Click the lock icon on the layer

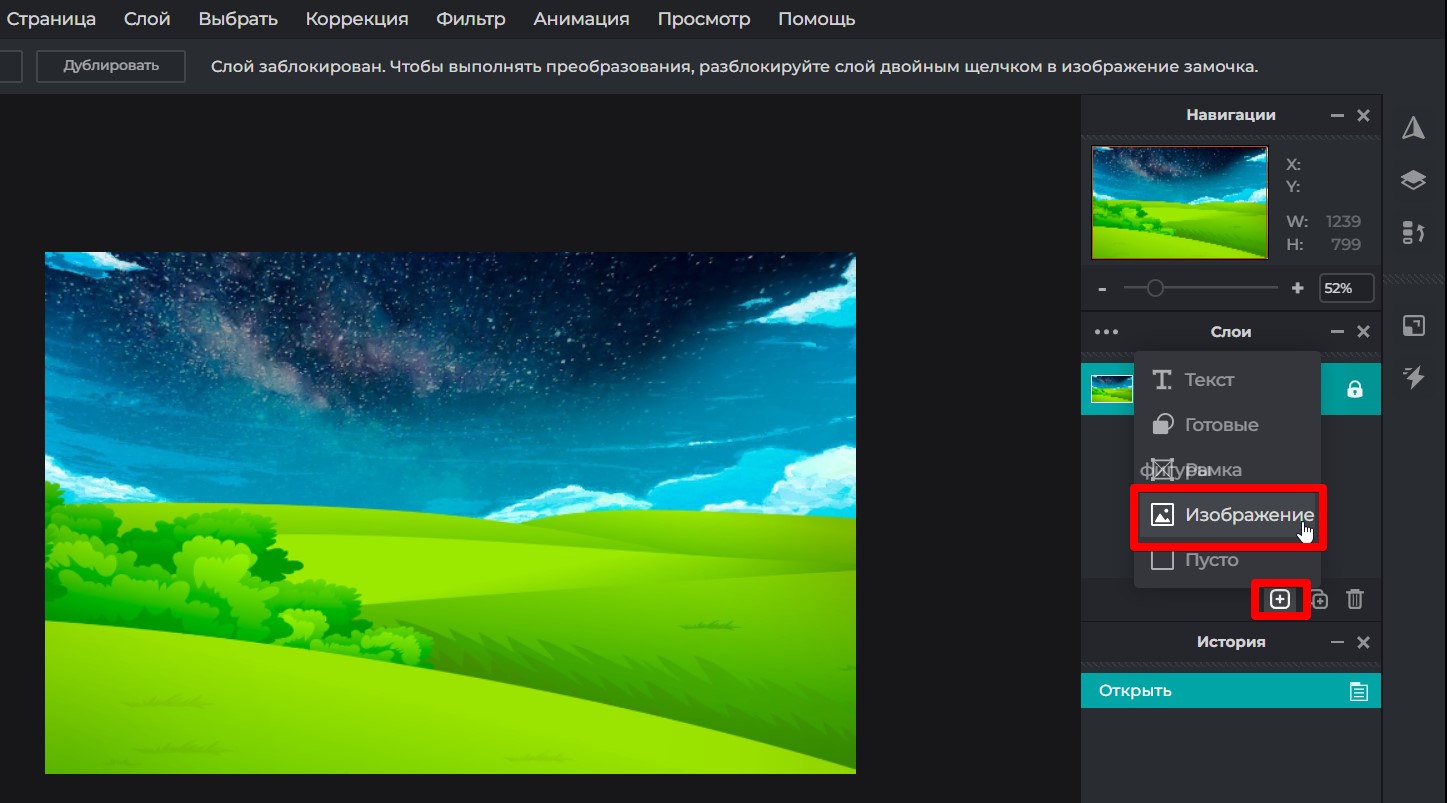point(1355,389)
